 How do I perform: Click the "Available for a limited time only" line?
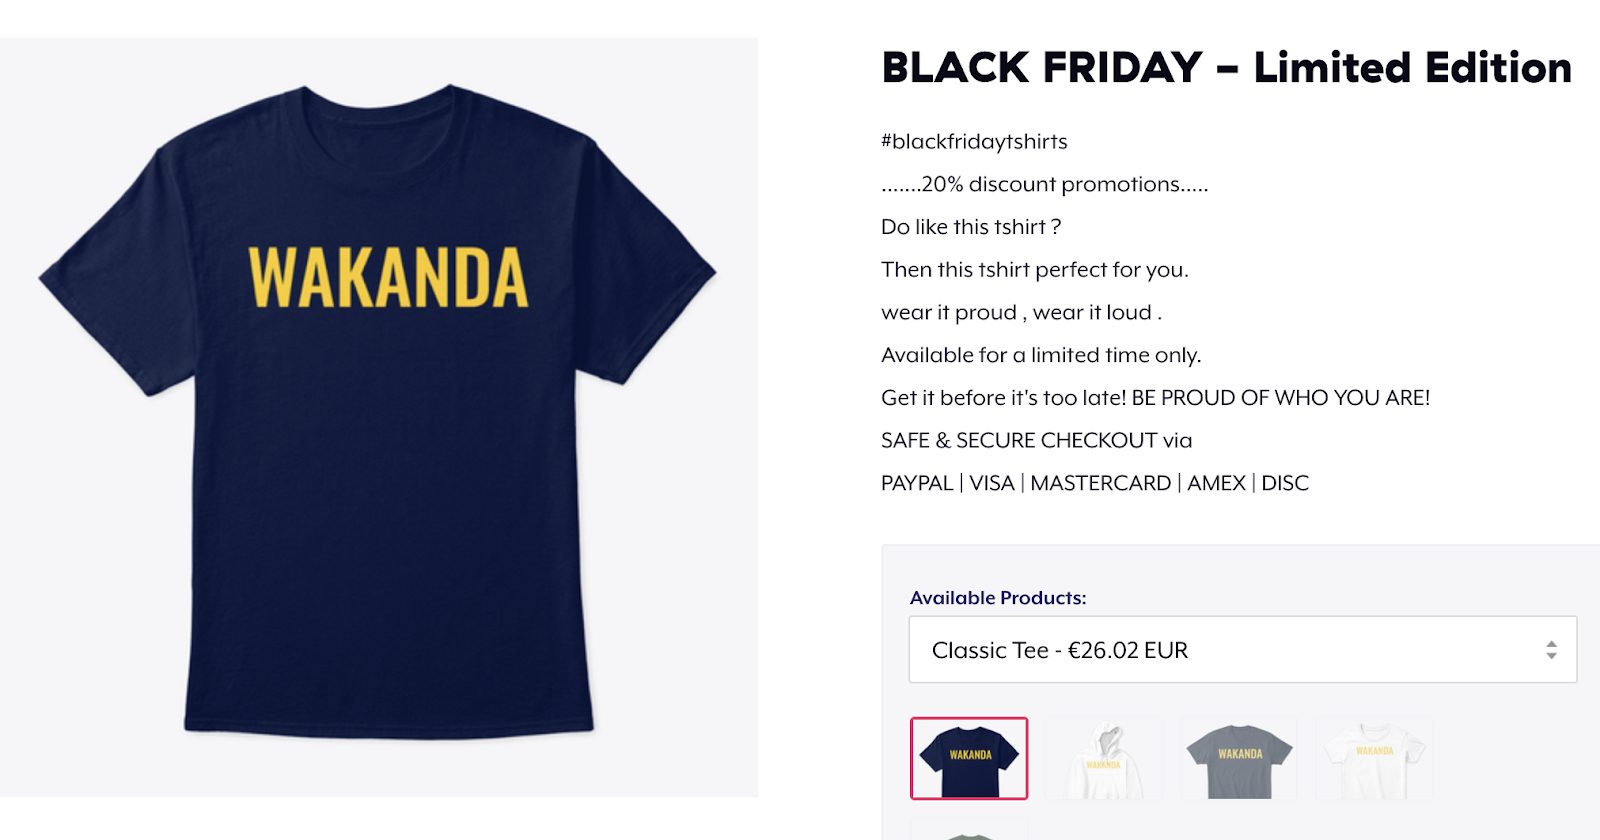point(1041,355)
